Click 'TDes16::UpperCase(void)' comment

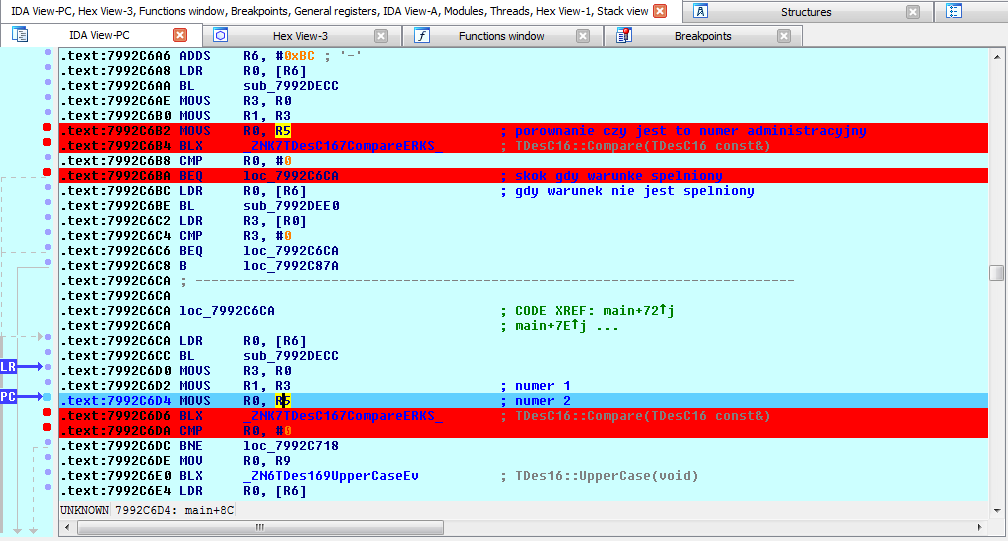(606, 476)
